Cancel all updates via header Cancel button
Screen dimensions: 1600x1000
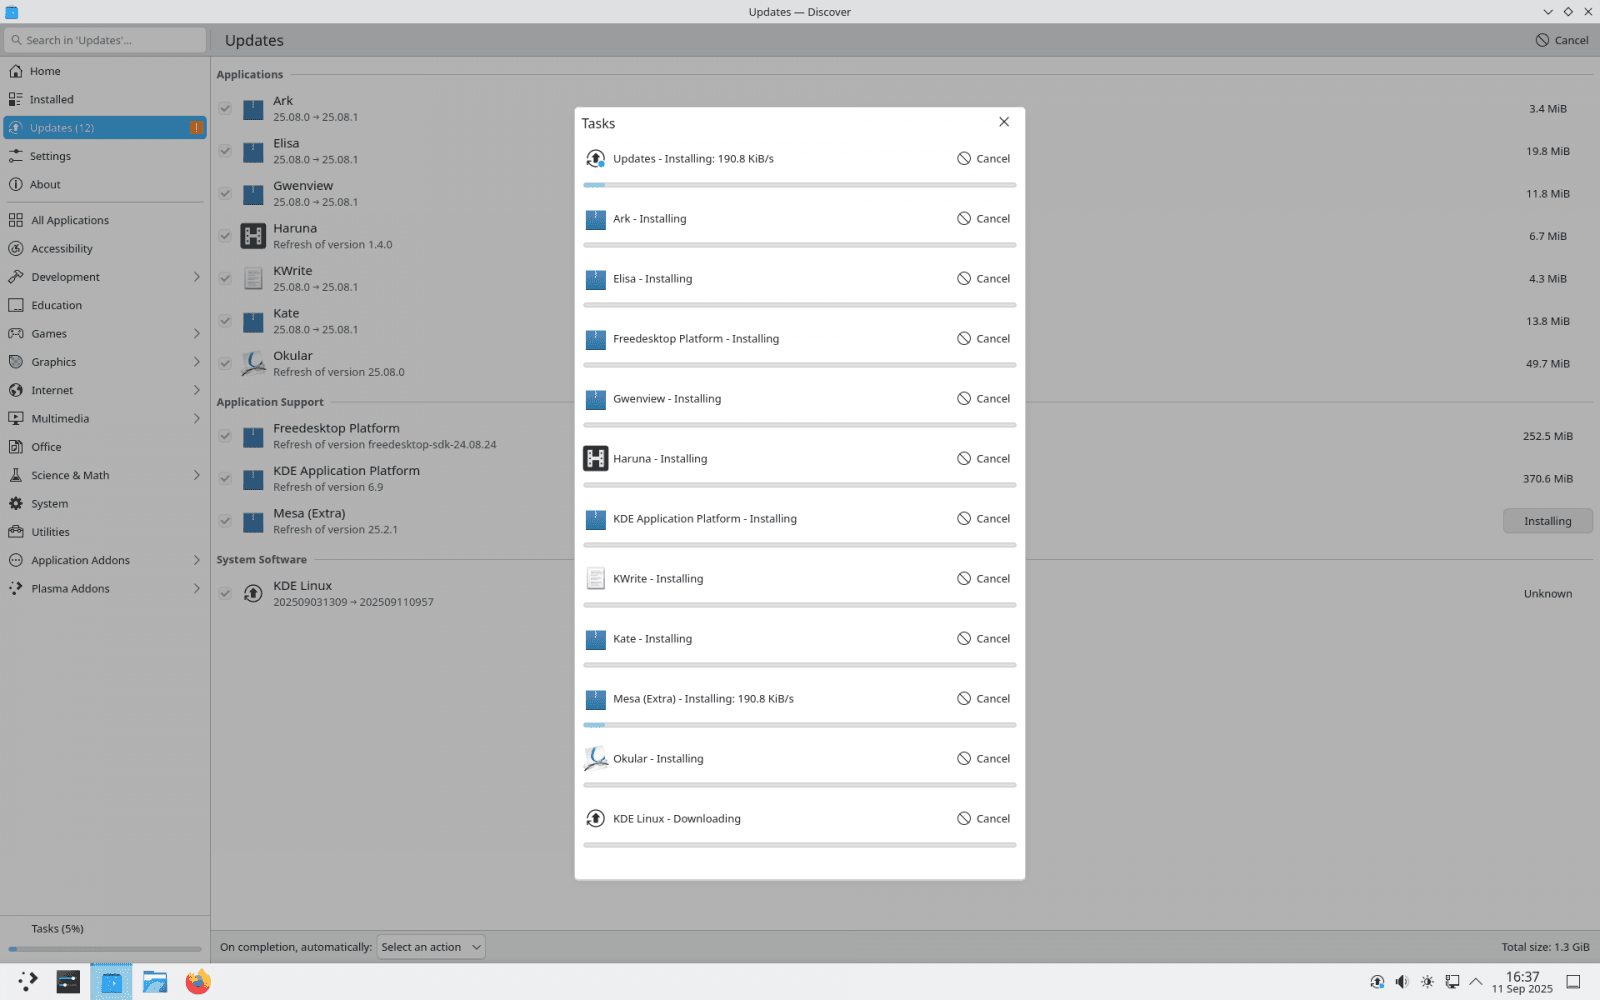[x=1562, y=40]
